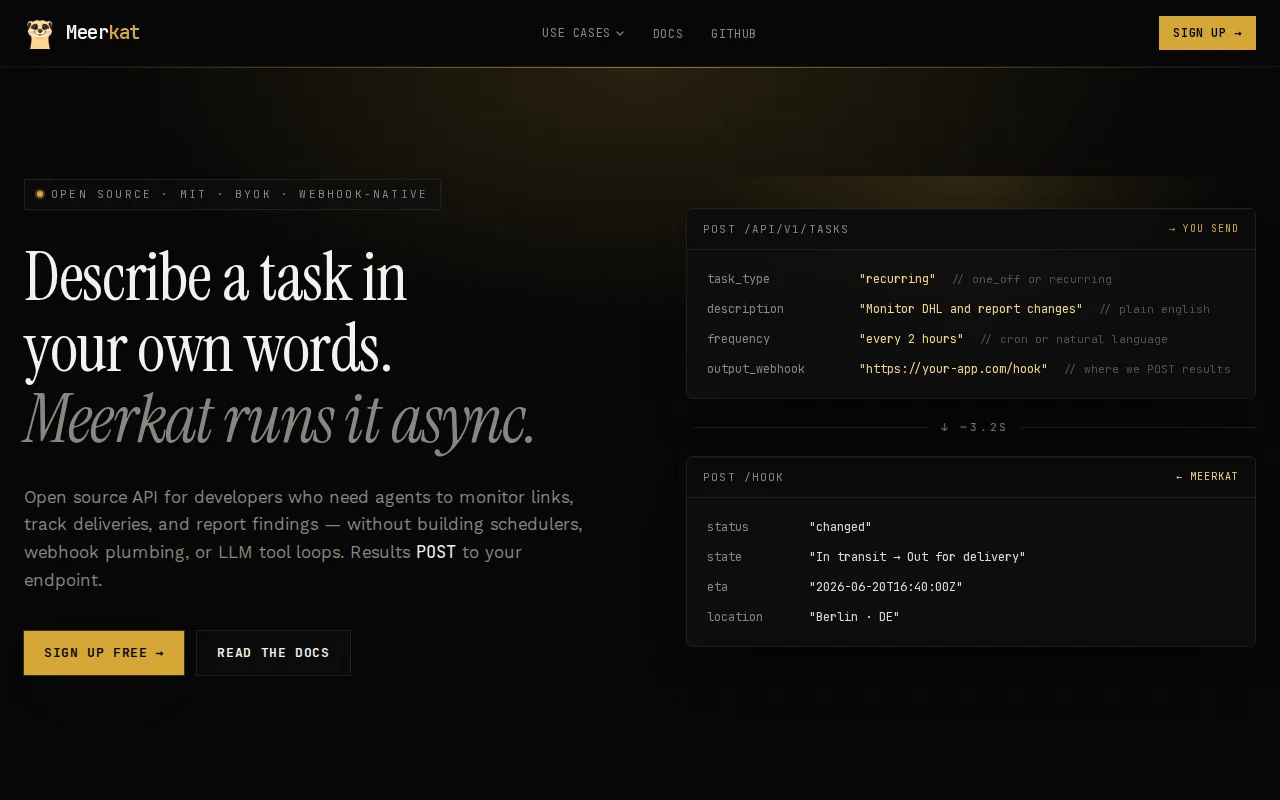Click the "// where we POST results" comment

[1147, 369]
